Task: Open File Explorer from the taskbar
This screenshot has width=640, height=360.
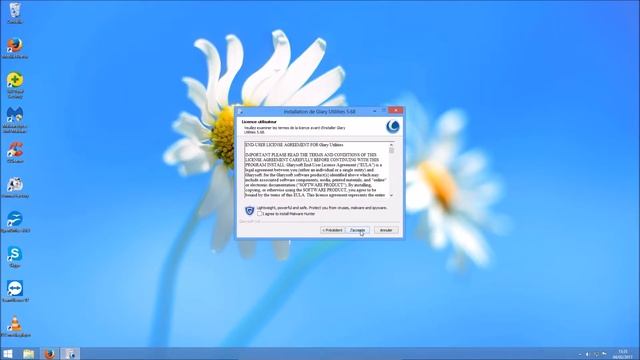Action: click(x=29, y=353)
